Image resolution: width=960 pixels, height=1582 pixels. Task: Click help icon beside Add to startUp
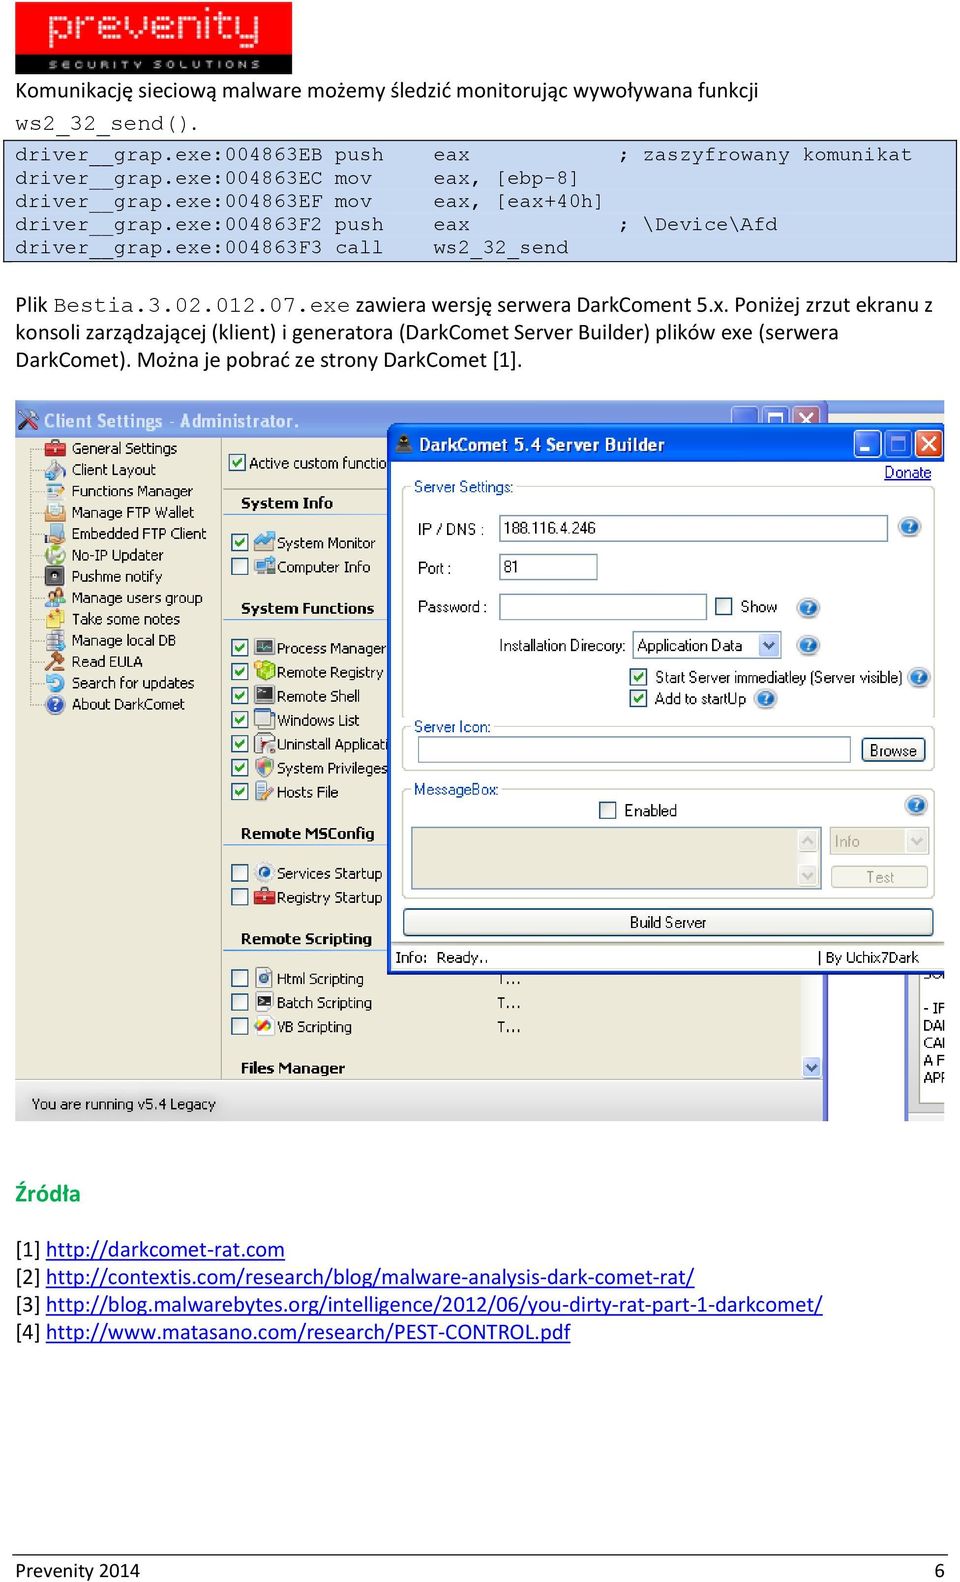coord(765,699)
